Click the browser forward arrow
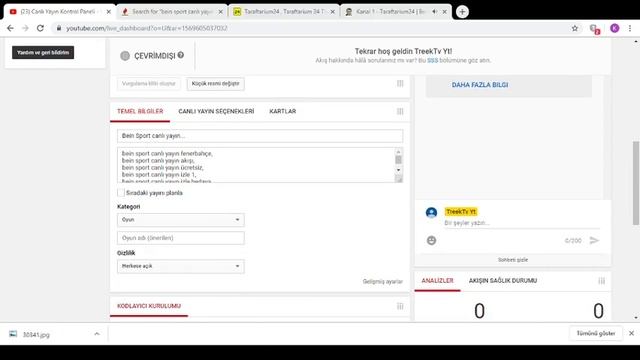The height and width of the screenshot is (360, 640). coord(25,28)
